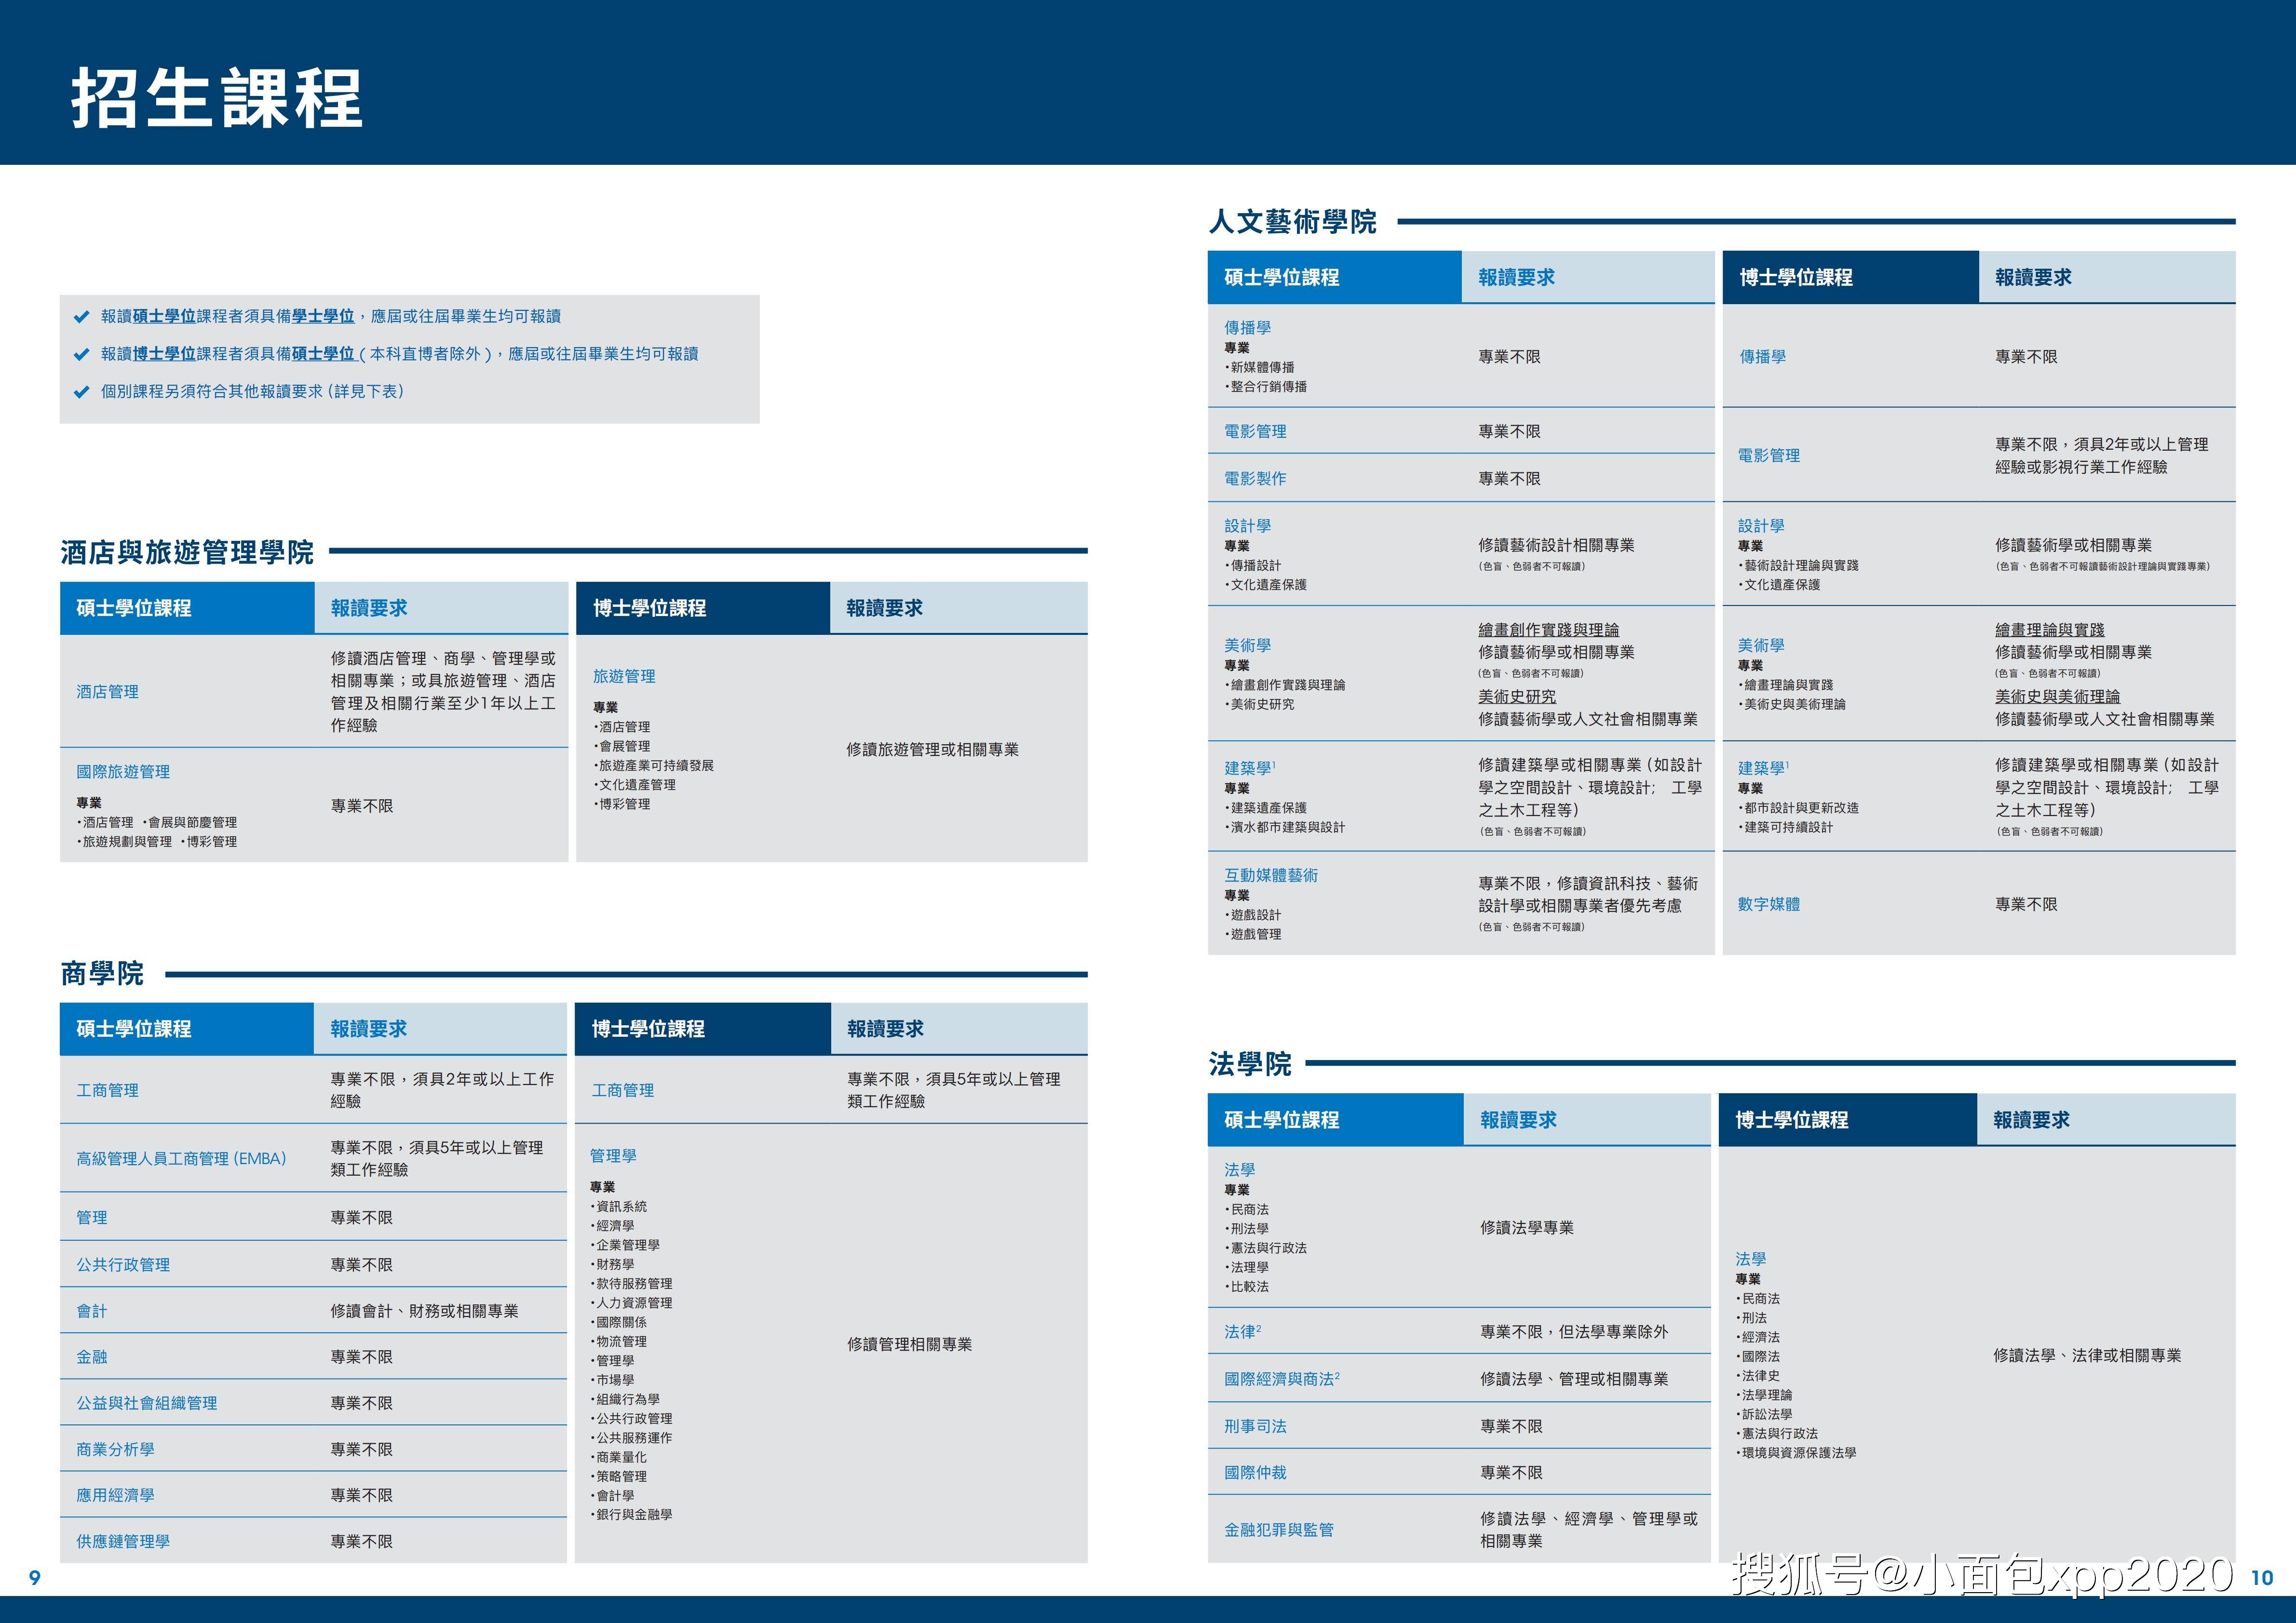The height and width of the screenshot is (1623, 2296).
Task: Open the 數字媒體 doctoral program
Action: click(x=1768, y=904)
